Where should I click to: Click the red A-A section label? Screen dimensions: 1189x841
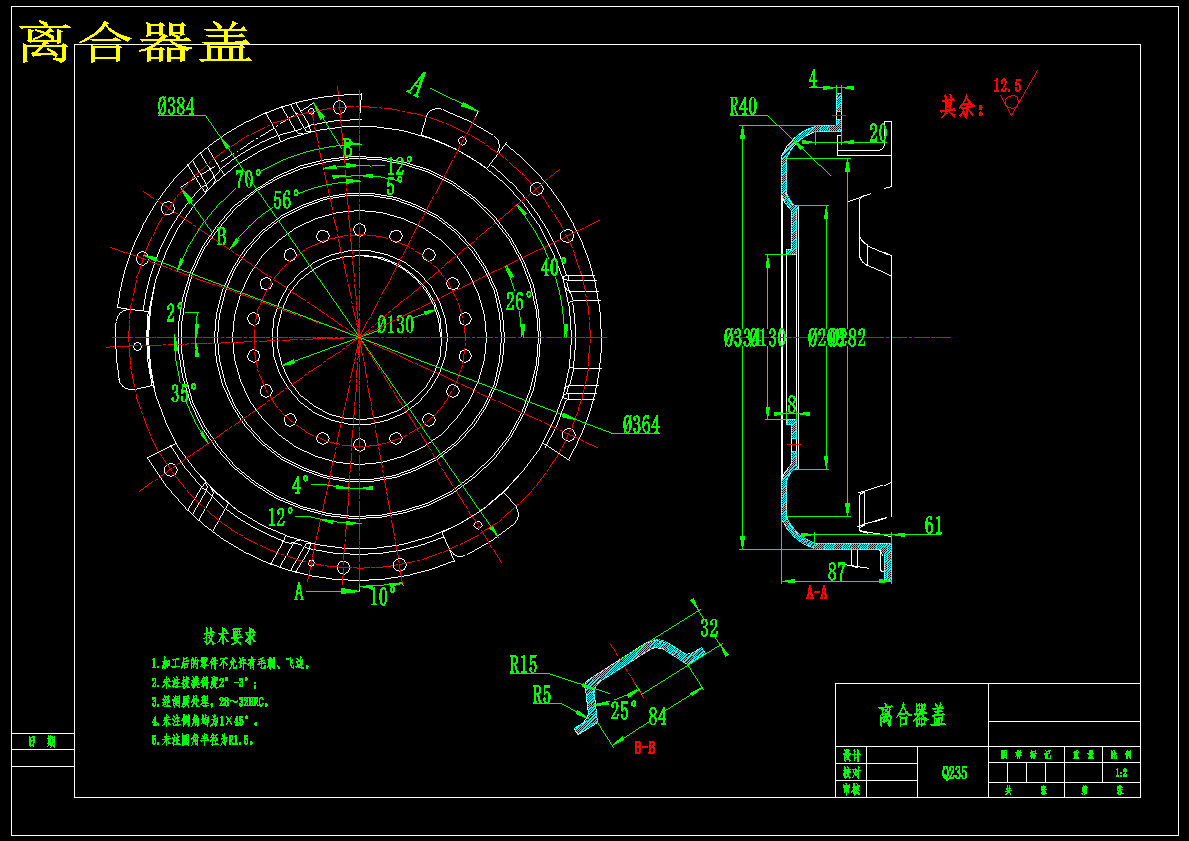tap(817, 593)
